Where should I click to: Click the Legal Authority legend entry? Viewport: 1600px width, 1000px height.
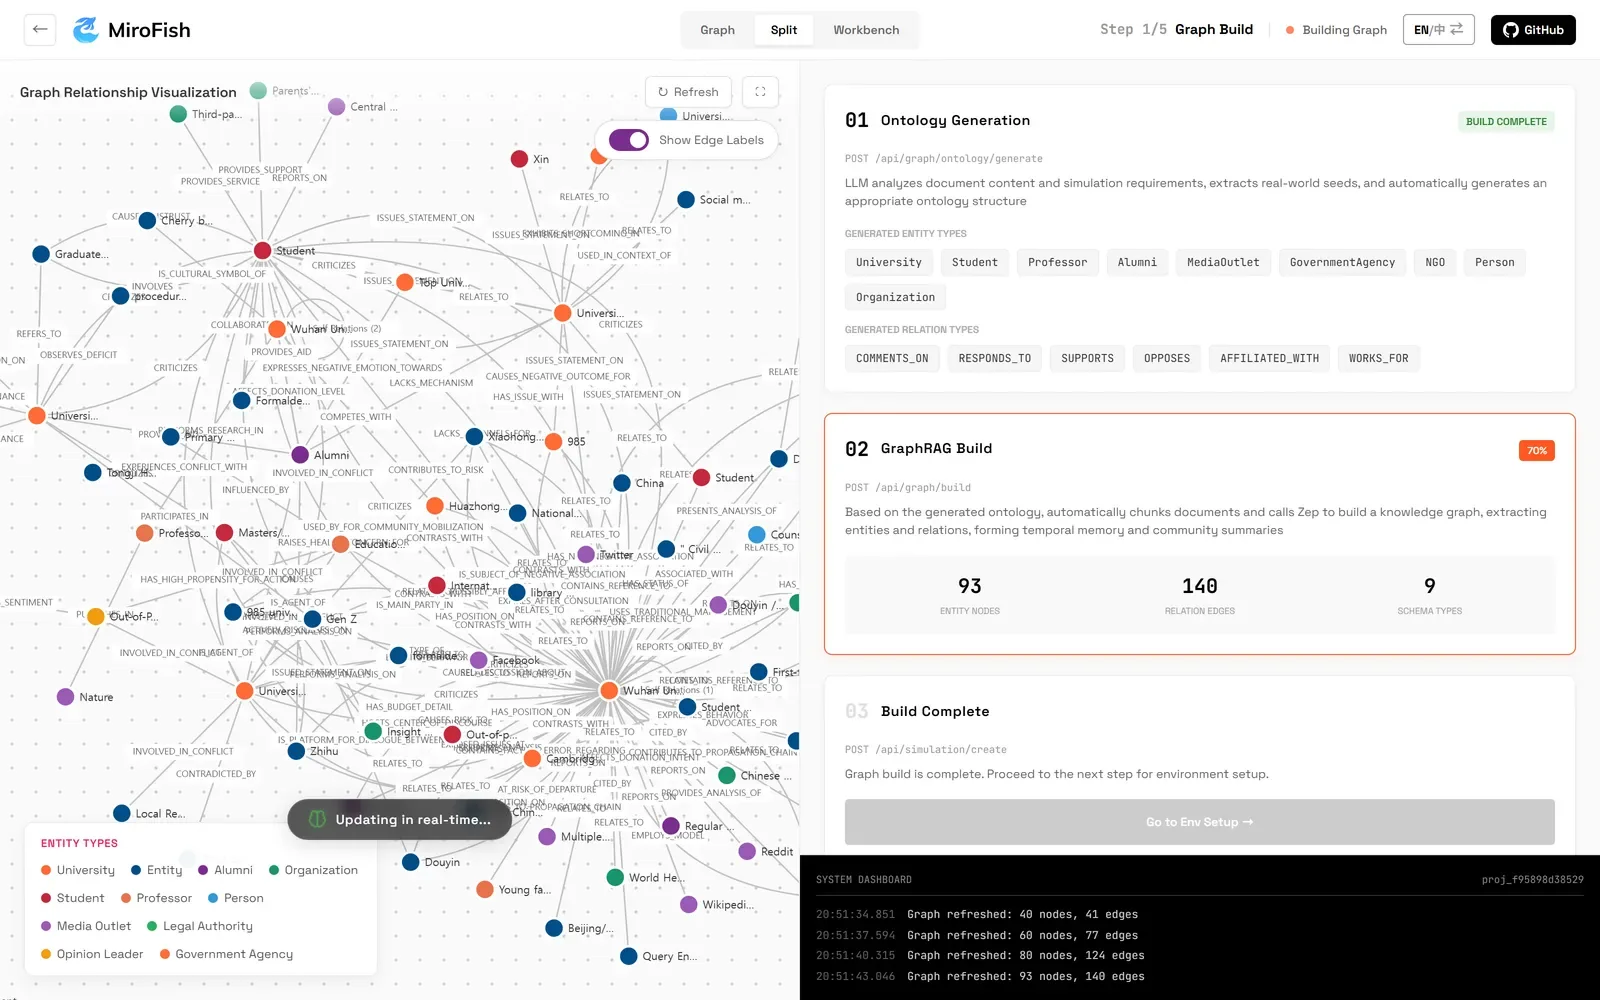[200, 926]
